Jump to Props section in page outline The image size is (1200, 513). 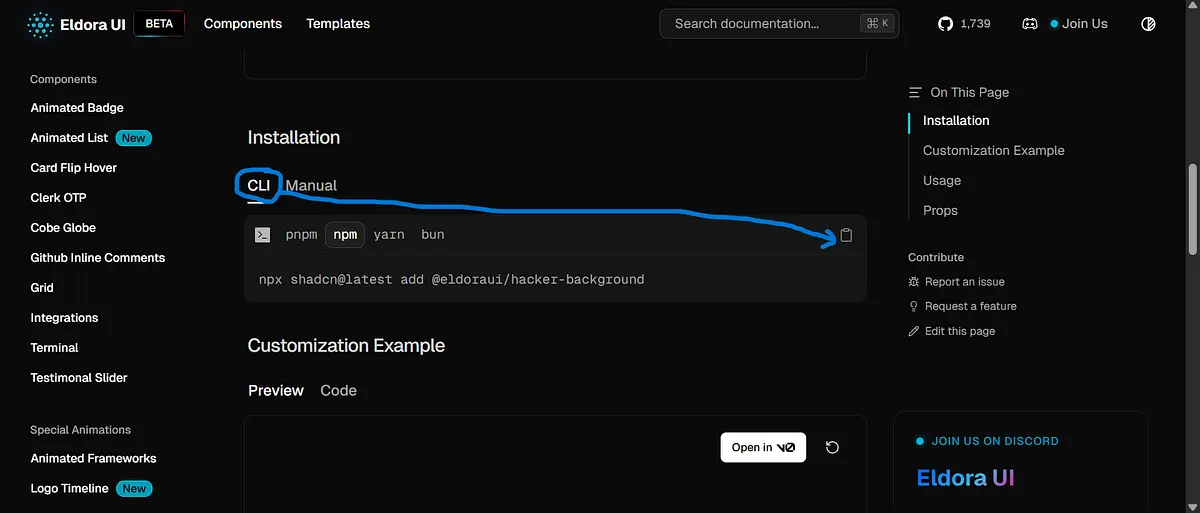pos(940,211)
